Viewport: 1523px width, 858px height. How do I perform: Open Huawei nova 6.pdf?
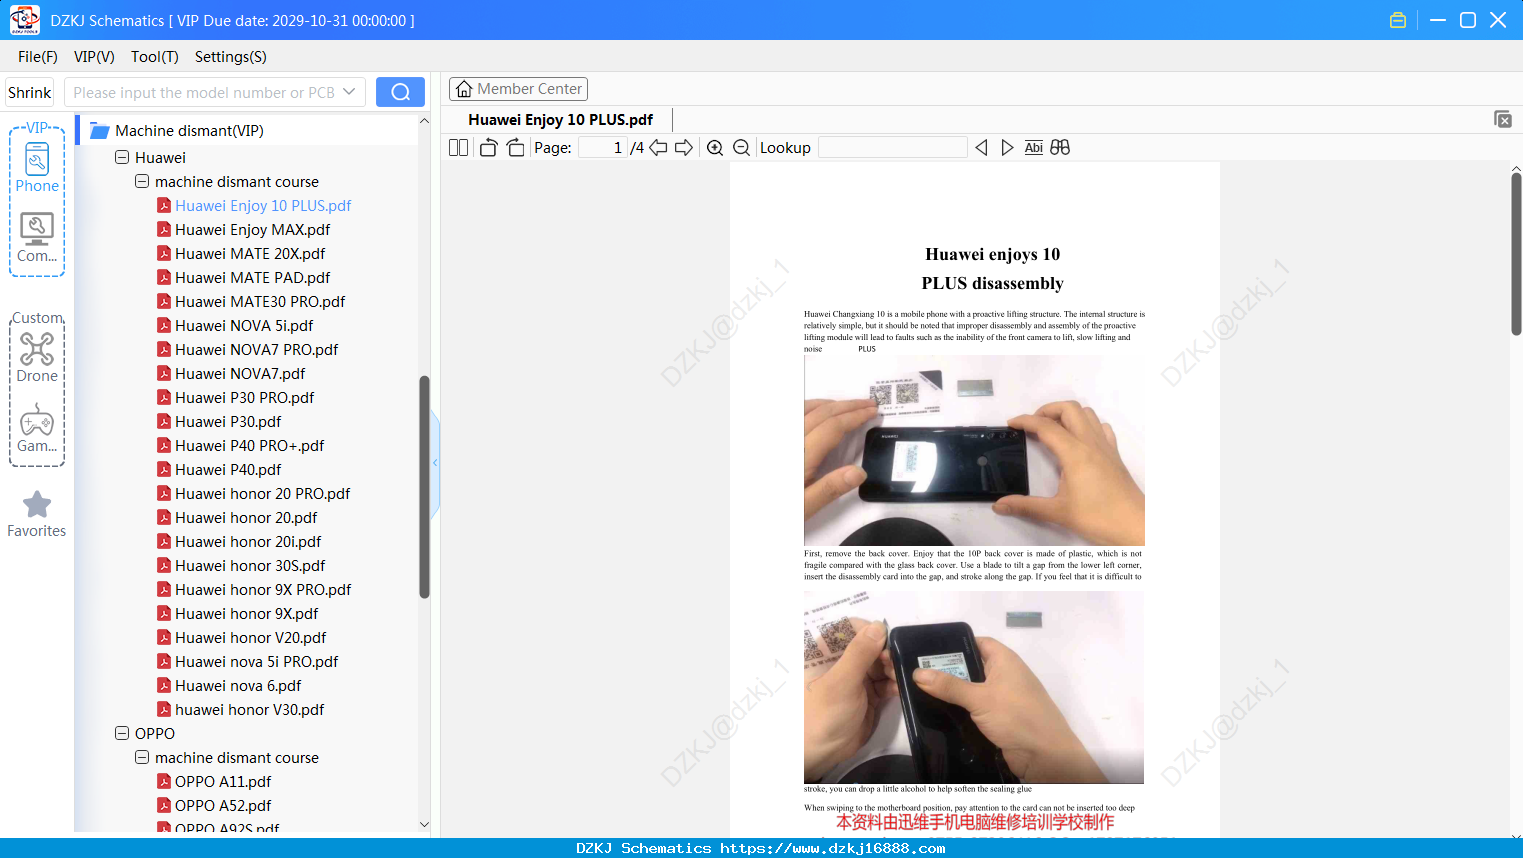coord(238,685)
